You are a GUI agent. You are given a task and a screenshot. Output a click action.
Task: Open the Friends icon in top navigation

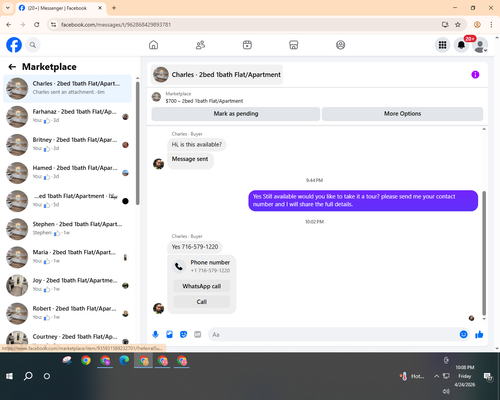coord(200,45)
